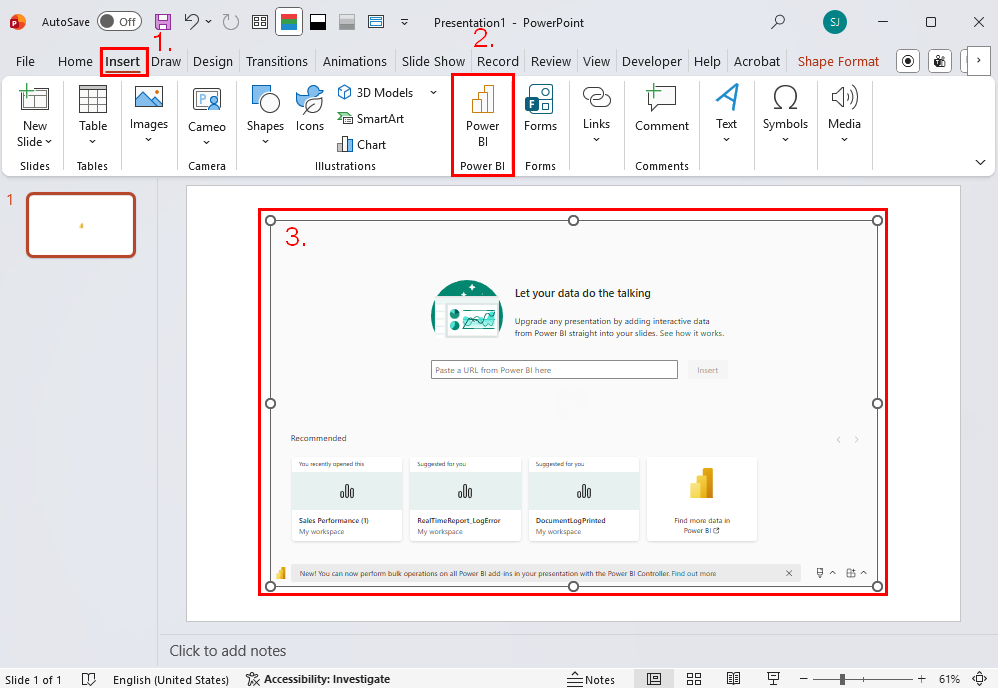Click the Paste a URL from Power BI field

point(554,369)
